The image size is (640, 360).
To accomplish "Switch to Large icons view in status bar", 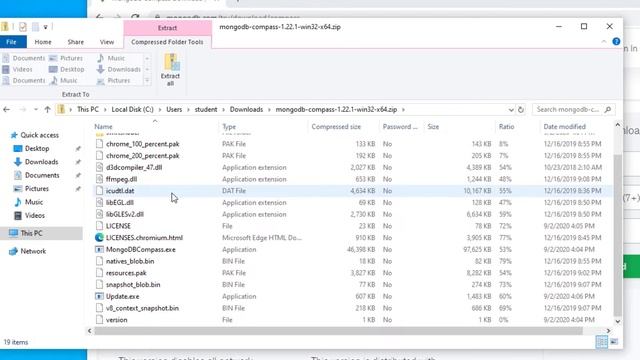I will (614, 342).
